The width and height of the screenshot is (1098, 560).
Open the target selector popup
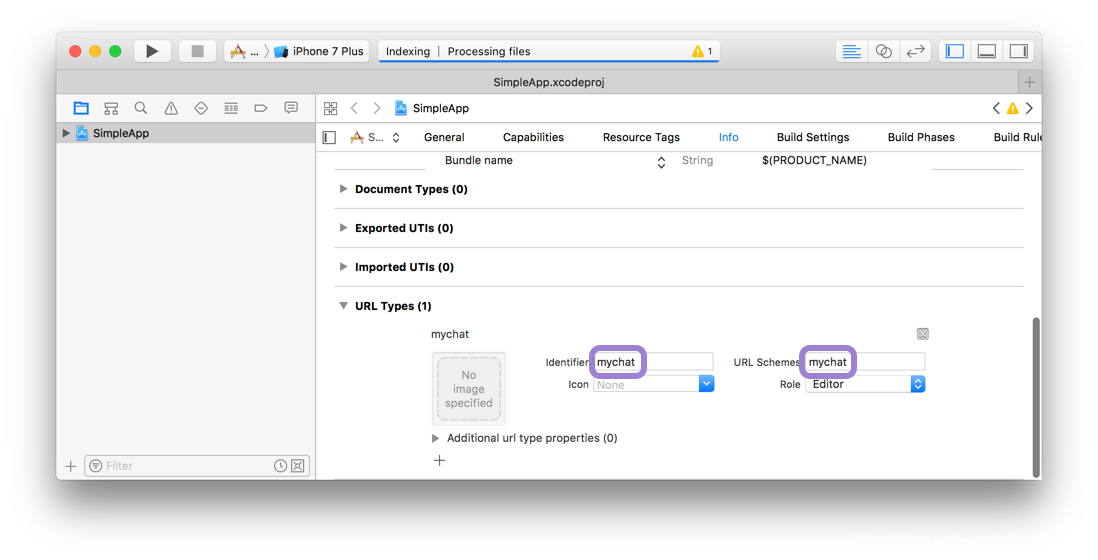[375, 137]
